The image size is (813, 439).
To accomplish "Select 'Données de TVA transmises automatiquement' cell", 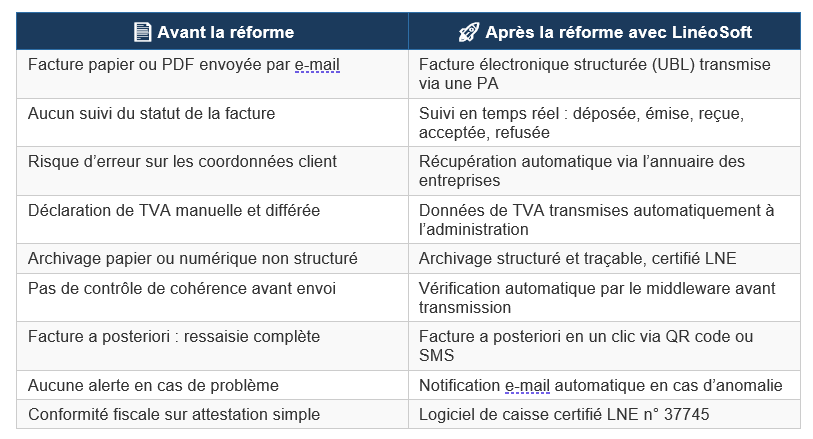I will (596, 219).
